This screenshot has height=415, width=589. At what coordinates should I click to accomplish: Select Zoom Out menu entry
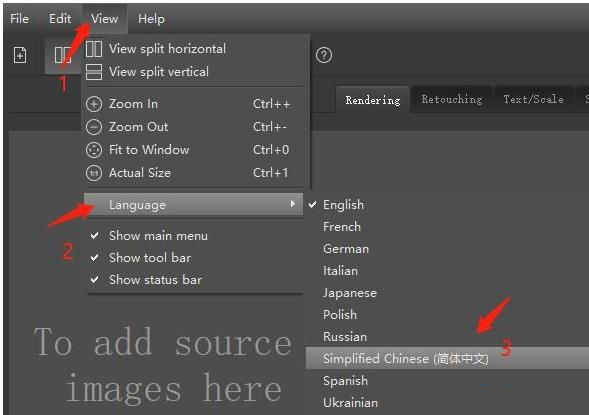pos(193,127)
